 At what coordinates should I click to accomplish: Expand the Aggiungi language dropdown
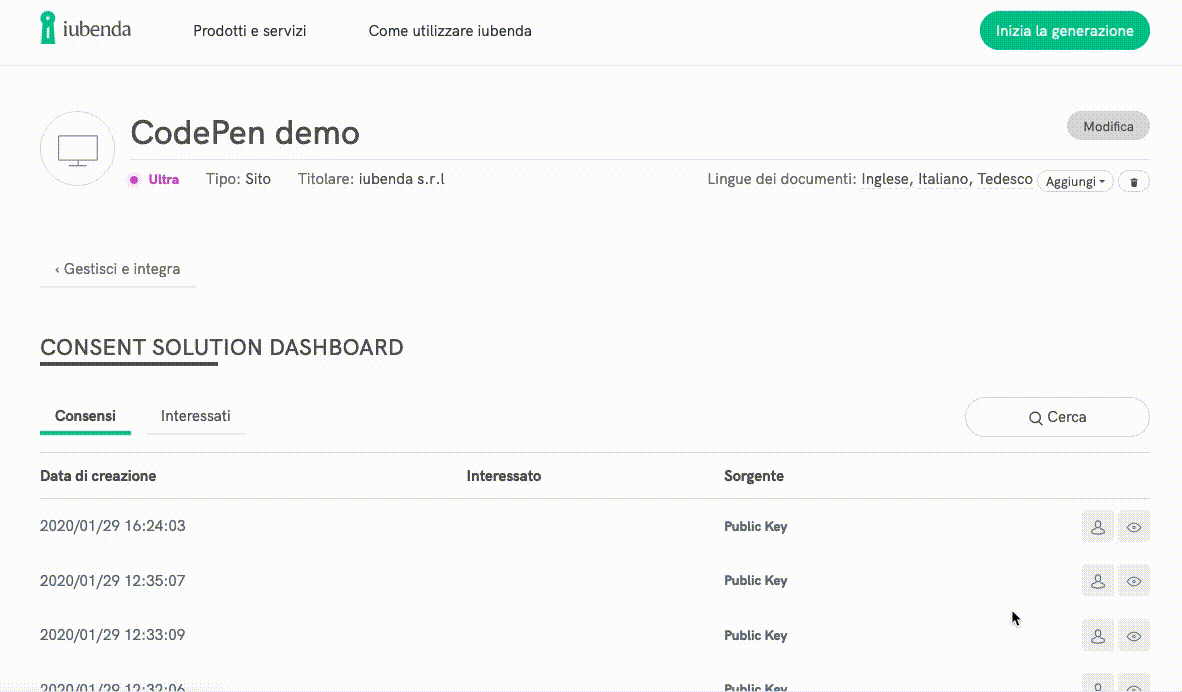tap(1075, 182)
